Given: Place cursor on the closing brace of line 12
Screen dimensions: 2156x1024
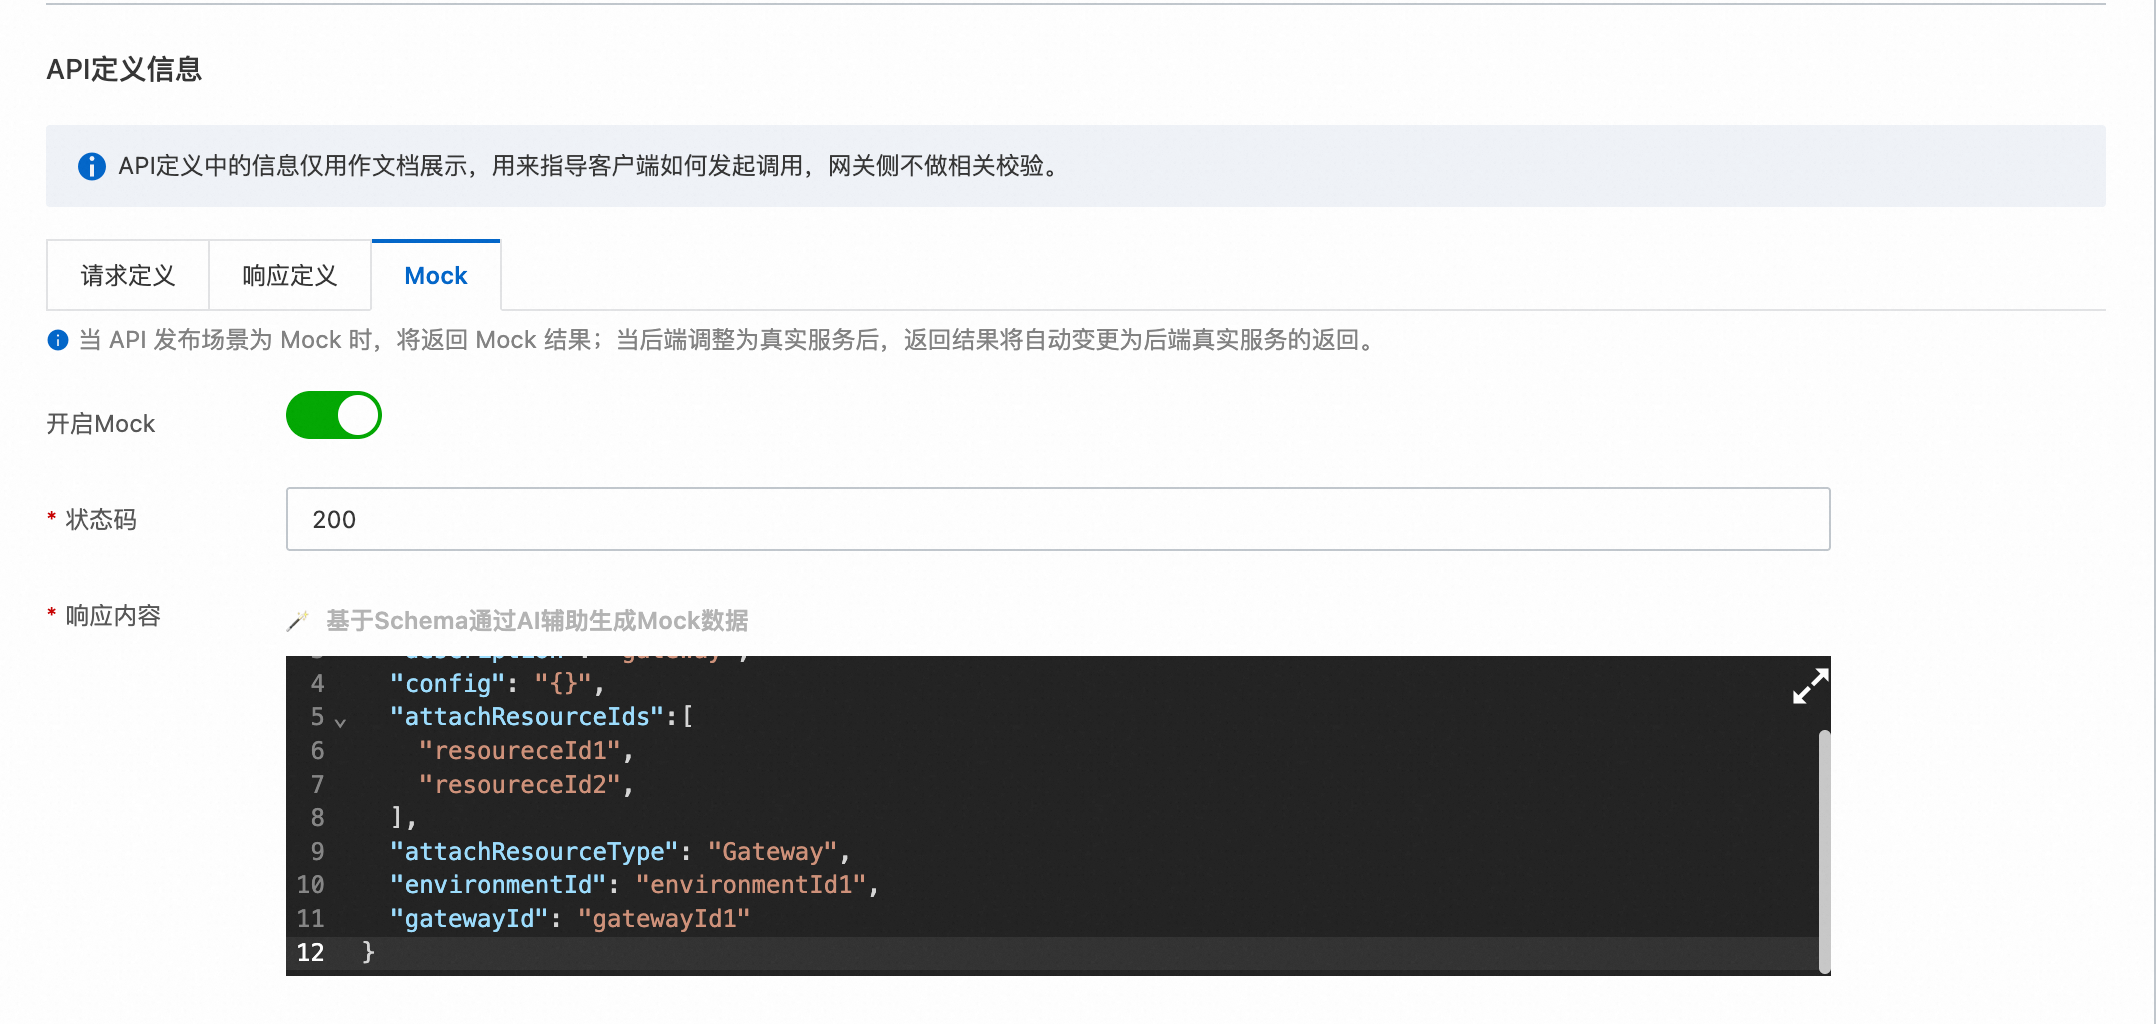Looking at the screenshot, I should (x=368, y=952).
